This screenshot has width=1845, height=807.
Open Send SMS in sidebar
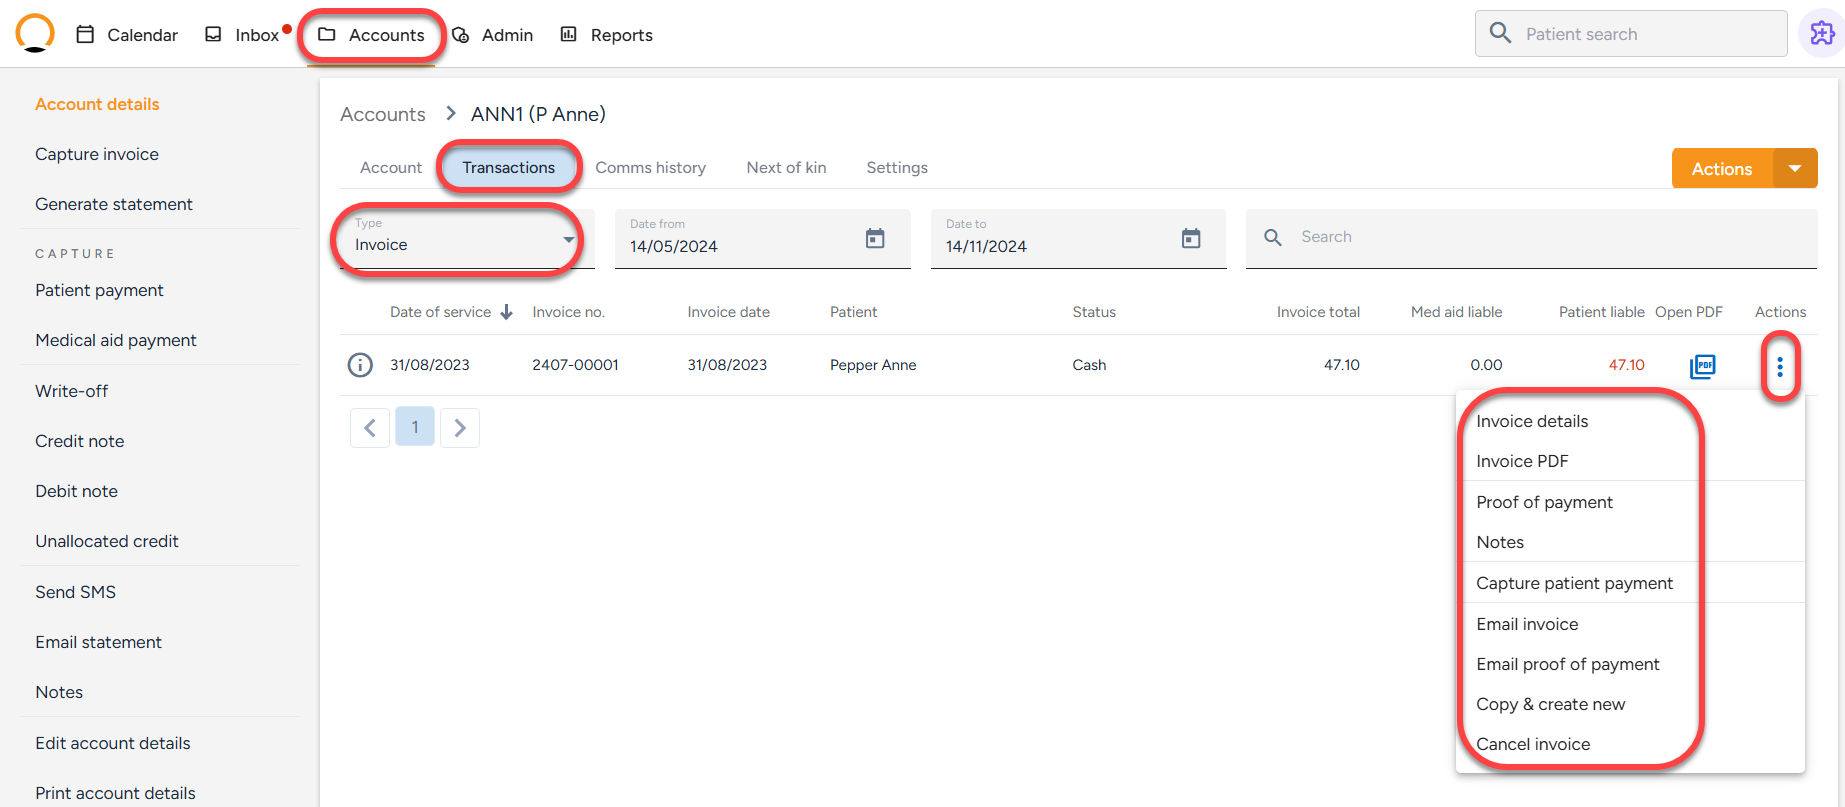[76, 592]
